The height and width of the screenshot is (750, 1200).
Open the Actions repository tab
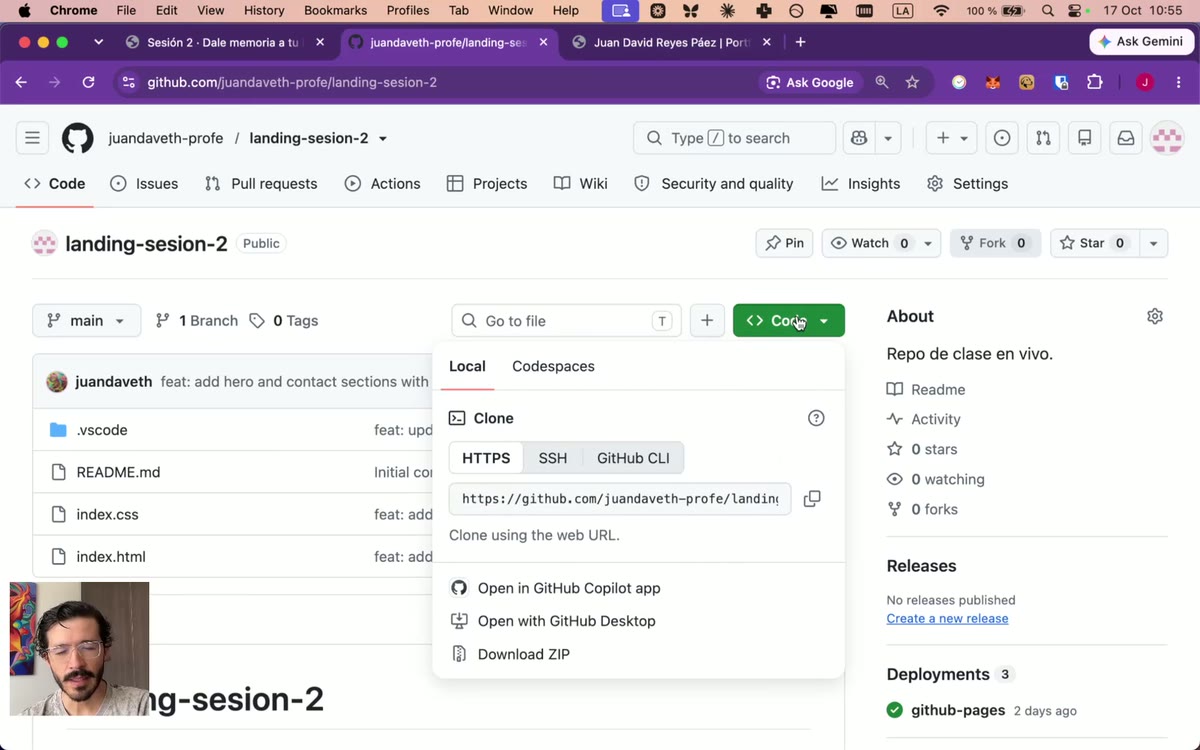(x=382, y=184)
